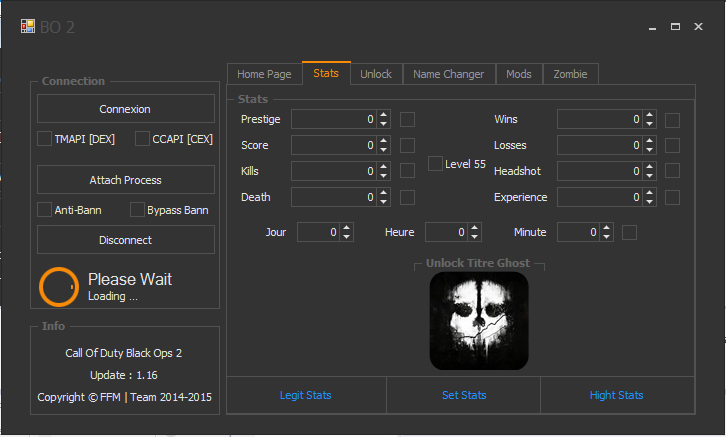Tick the checkbox next to Score
Image resolution: width=726 pixels, height=437 pixels.
(407, 145)
